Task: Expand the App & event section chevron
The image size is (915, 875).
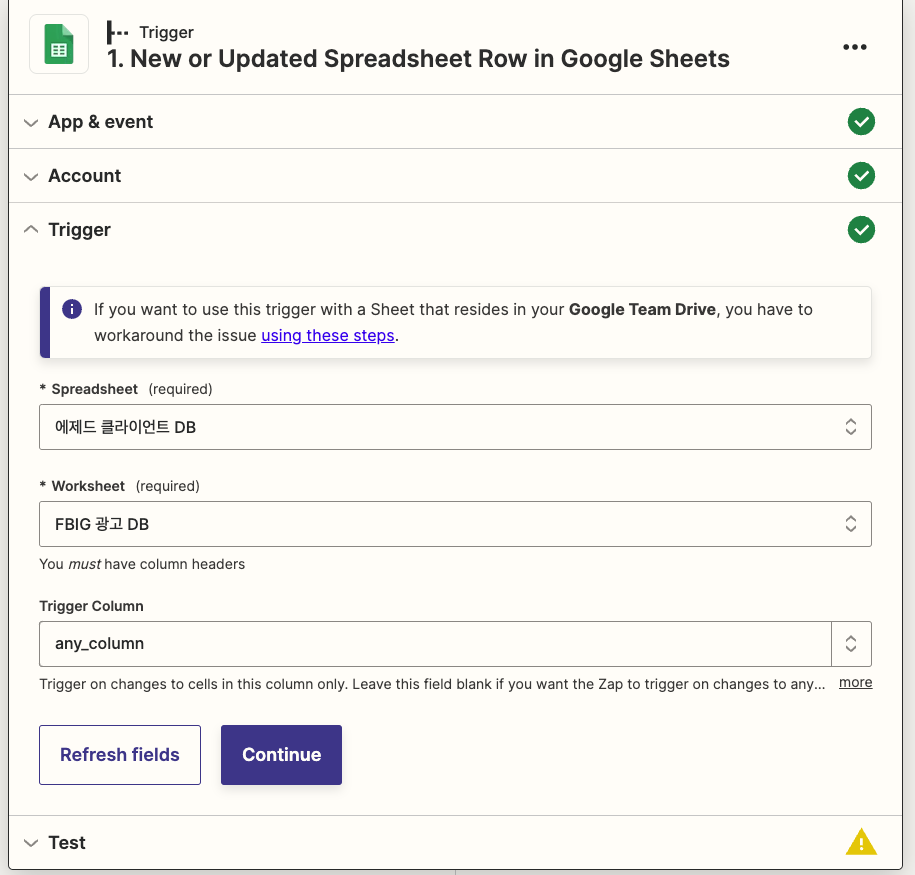Action: tap(31, 123)
